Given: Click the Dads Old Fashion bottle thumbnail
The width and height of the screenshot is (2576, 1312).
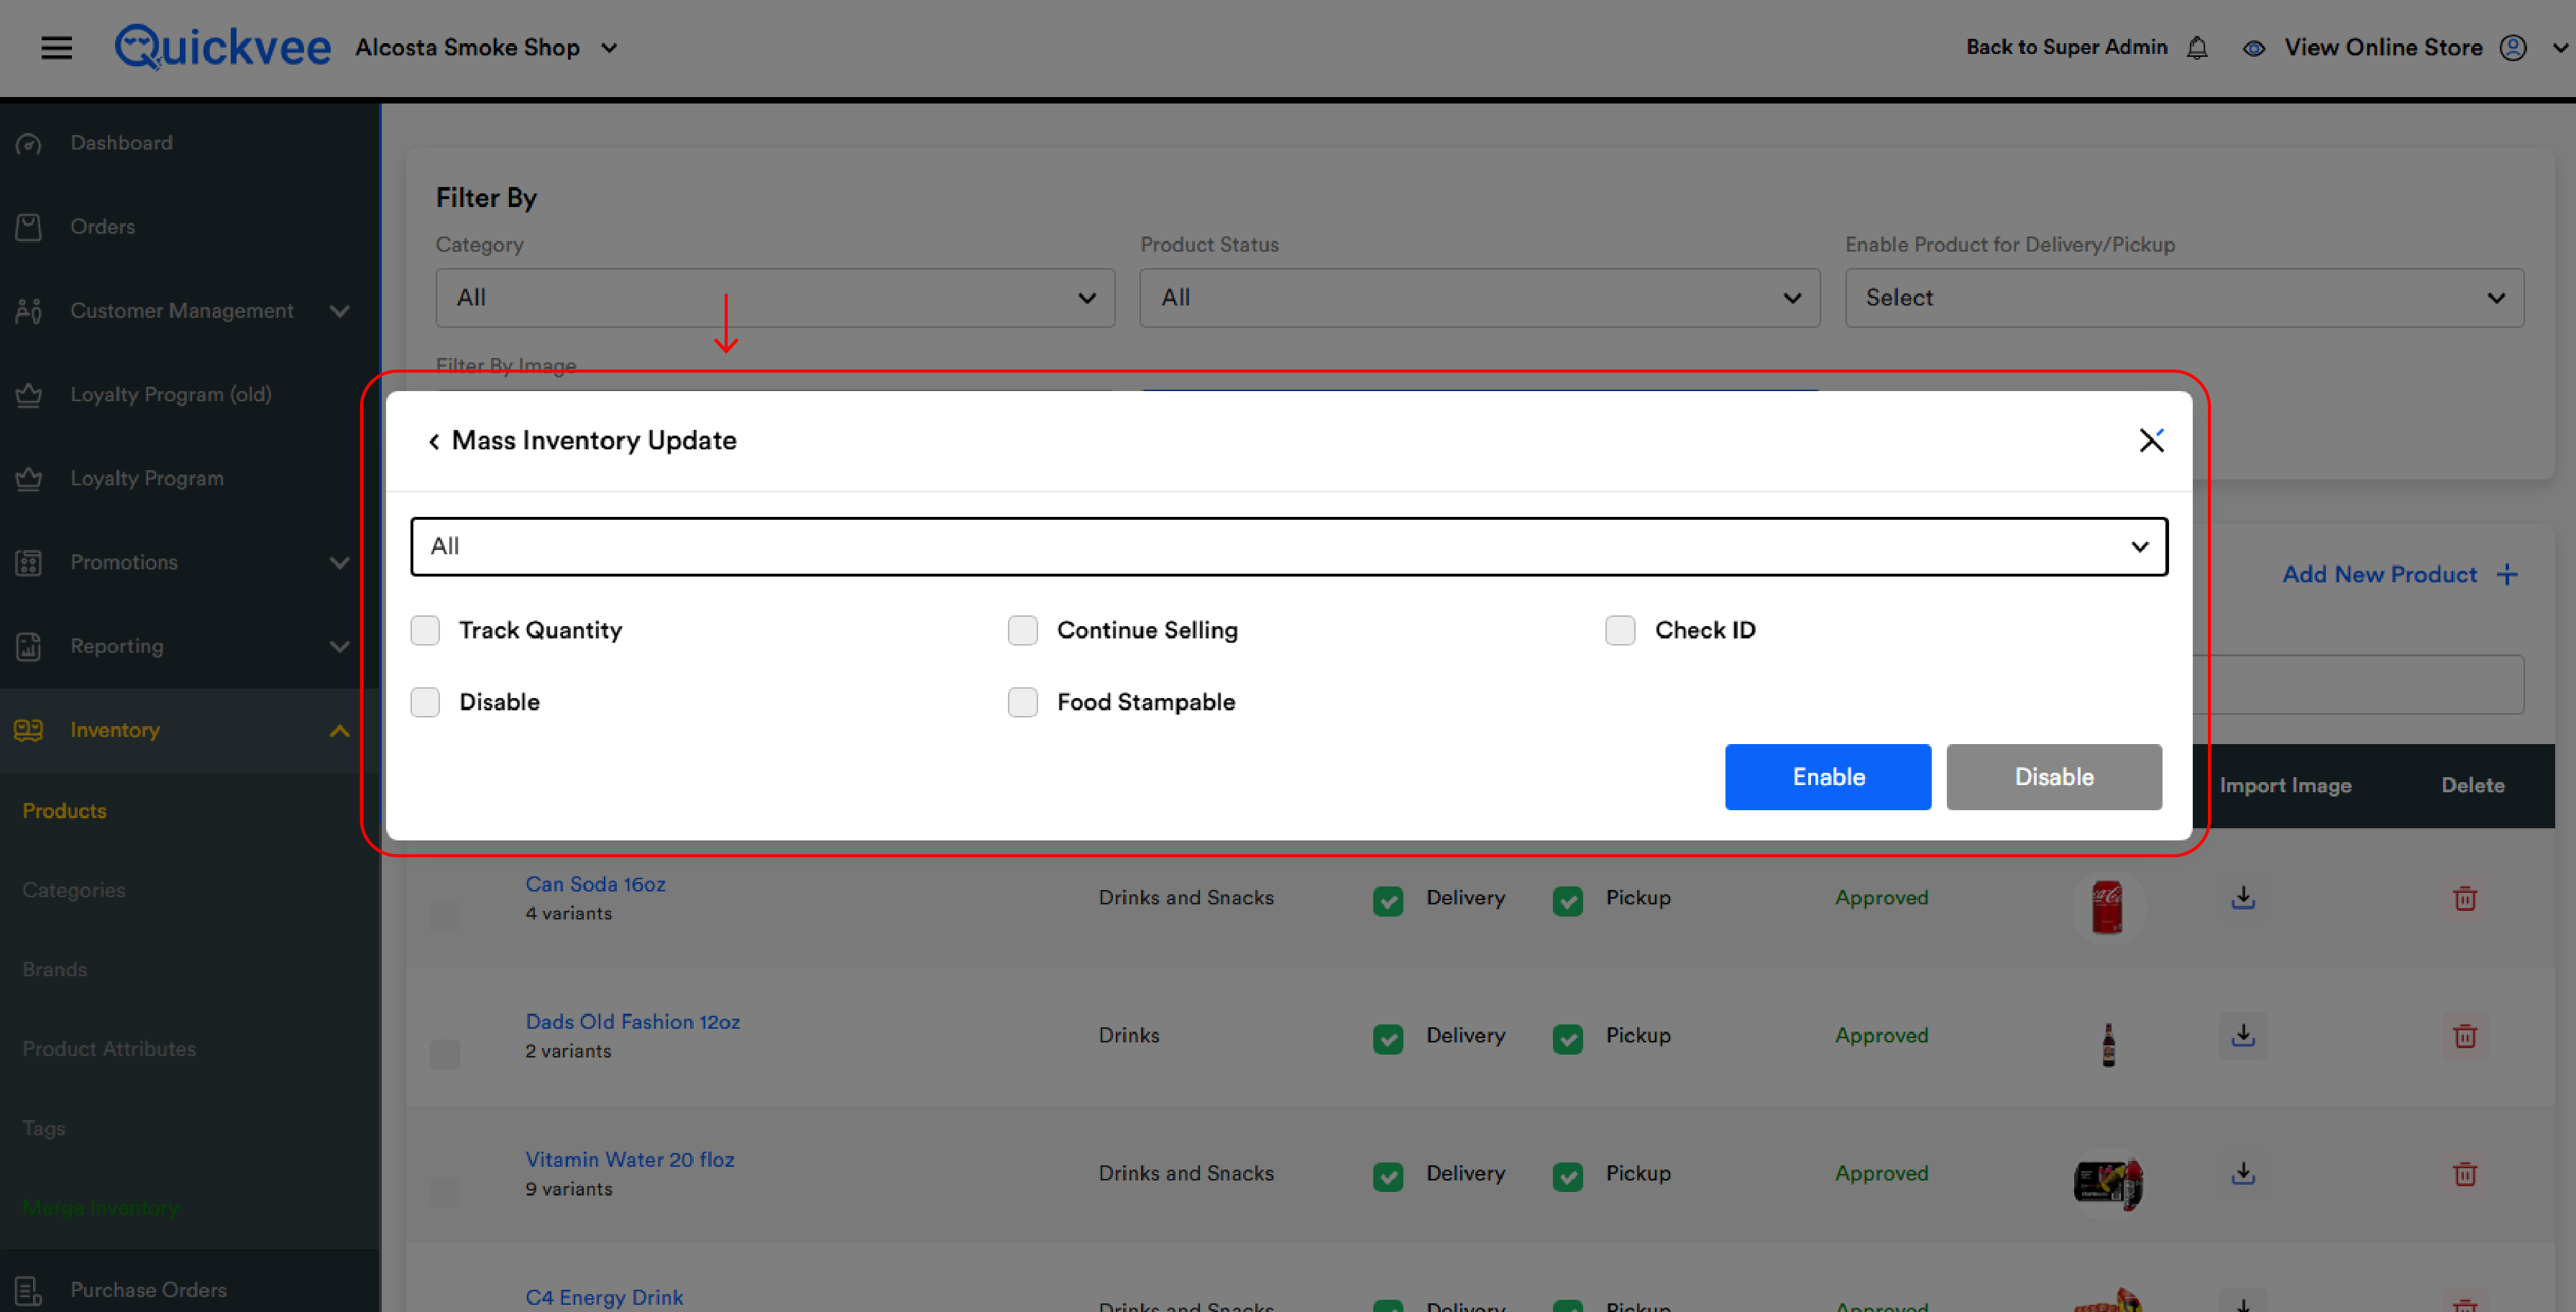Looking at the screenshot, I should pyautogui.click(x=2108, y=1045).
